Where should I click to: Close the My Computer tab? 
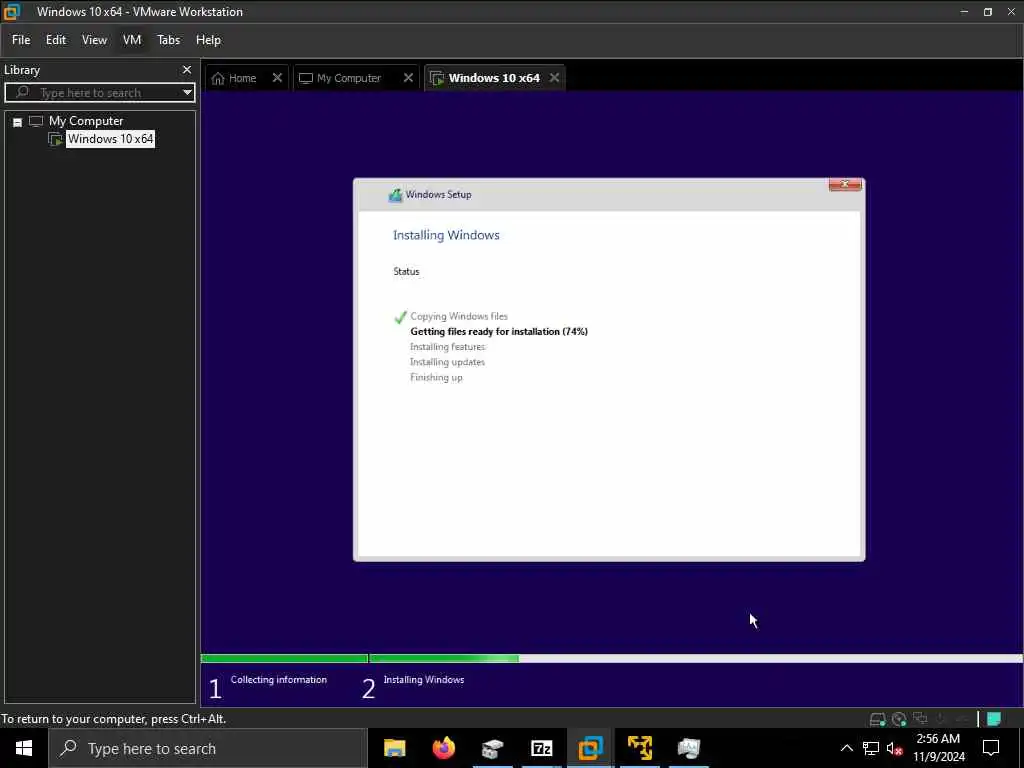pos(408,78)
